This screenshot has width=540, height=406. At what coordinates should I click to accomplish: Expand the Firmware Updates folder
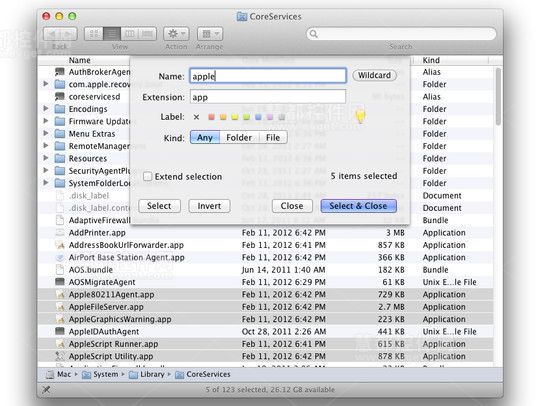[45, 121]
